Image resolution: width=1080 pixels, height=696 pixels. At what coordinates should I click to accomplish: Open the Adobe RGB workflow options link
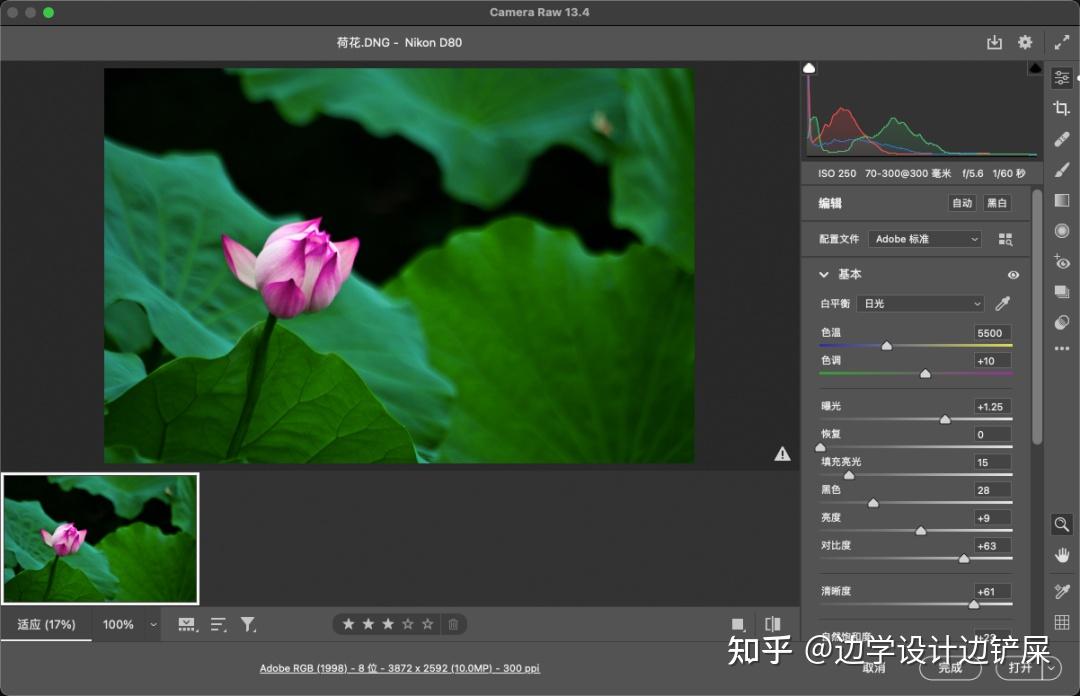(x=399, y=668)
